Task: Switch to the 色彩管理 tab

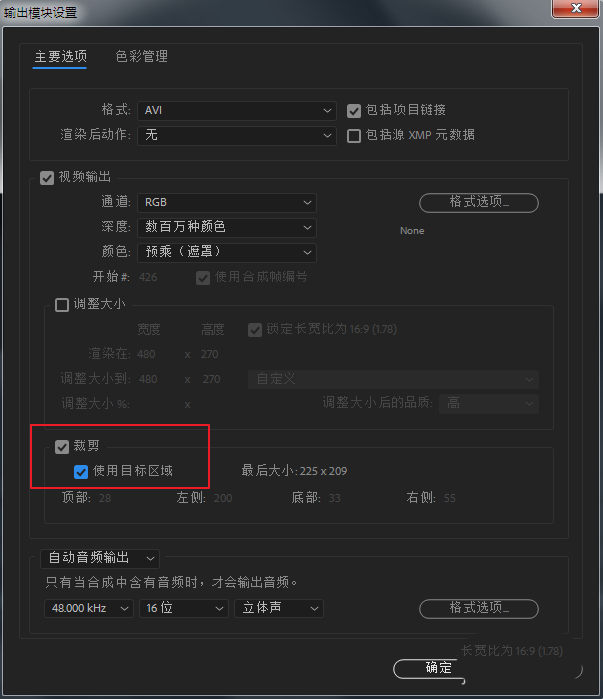Action: tap(142, 56)
